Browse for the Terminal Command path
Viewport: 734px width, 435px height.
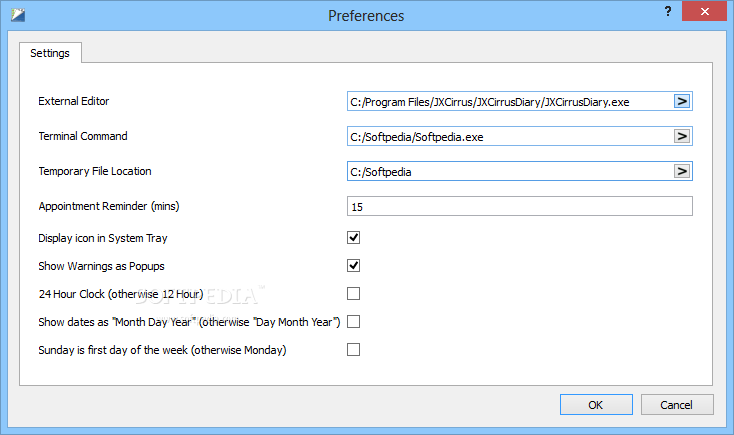click(x=682, y=136)
